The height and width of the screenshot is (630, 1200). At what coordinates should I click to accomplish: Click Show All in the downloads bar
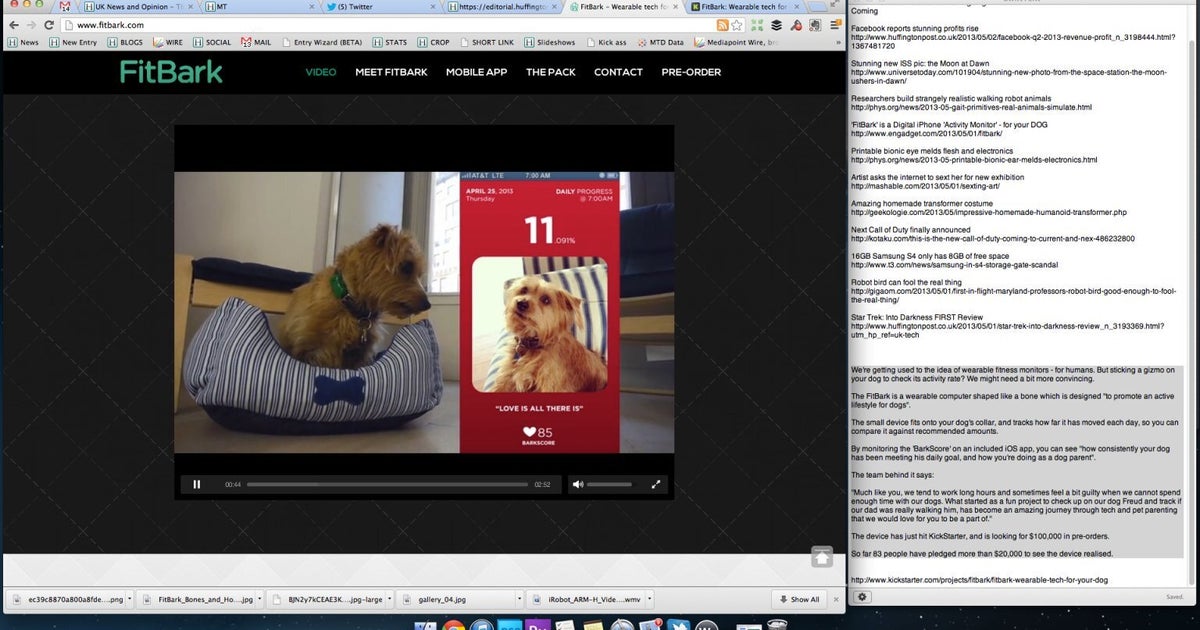800,598
